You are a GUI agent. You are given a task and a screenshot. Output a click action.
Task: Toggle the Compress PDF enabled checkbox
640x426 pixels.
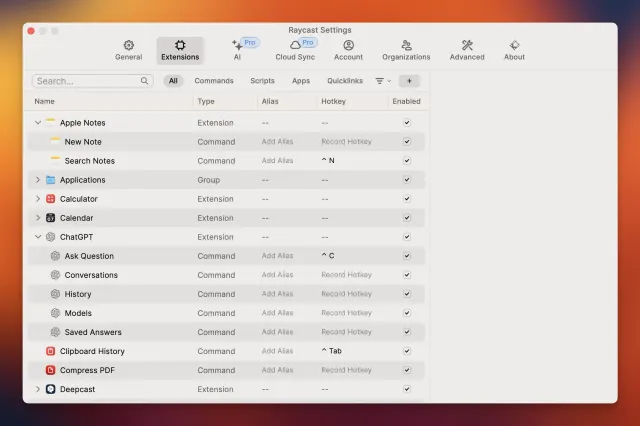(406, 370)
